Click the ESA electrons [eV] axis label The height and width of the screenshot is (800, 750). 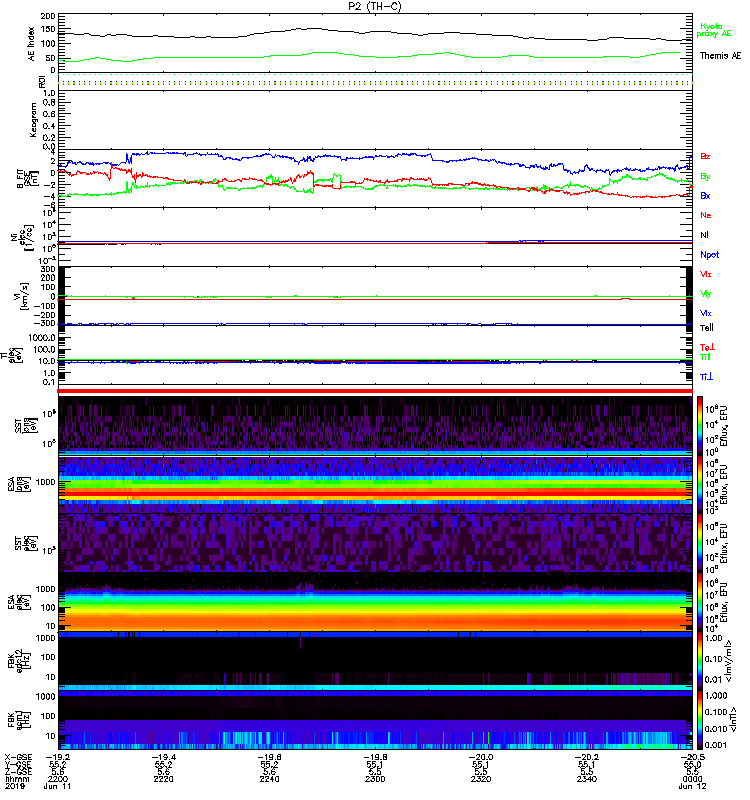pos(21,602)
